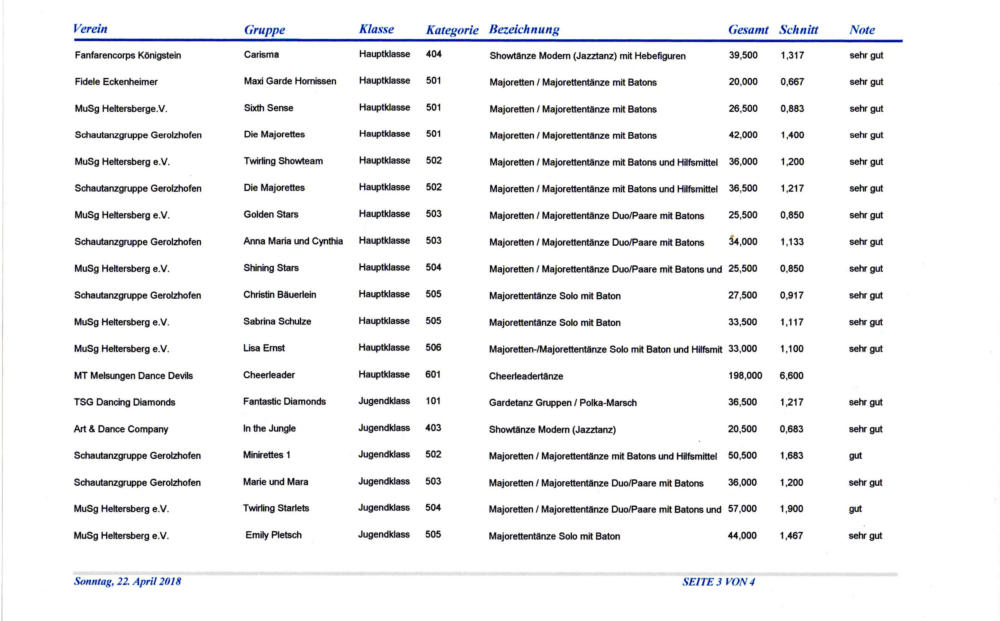Select the Sixth Sense group cell
Image resolution: width=1000 pixels, height=621 pixels.
(268, 108)
